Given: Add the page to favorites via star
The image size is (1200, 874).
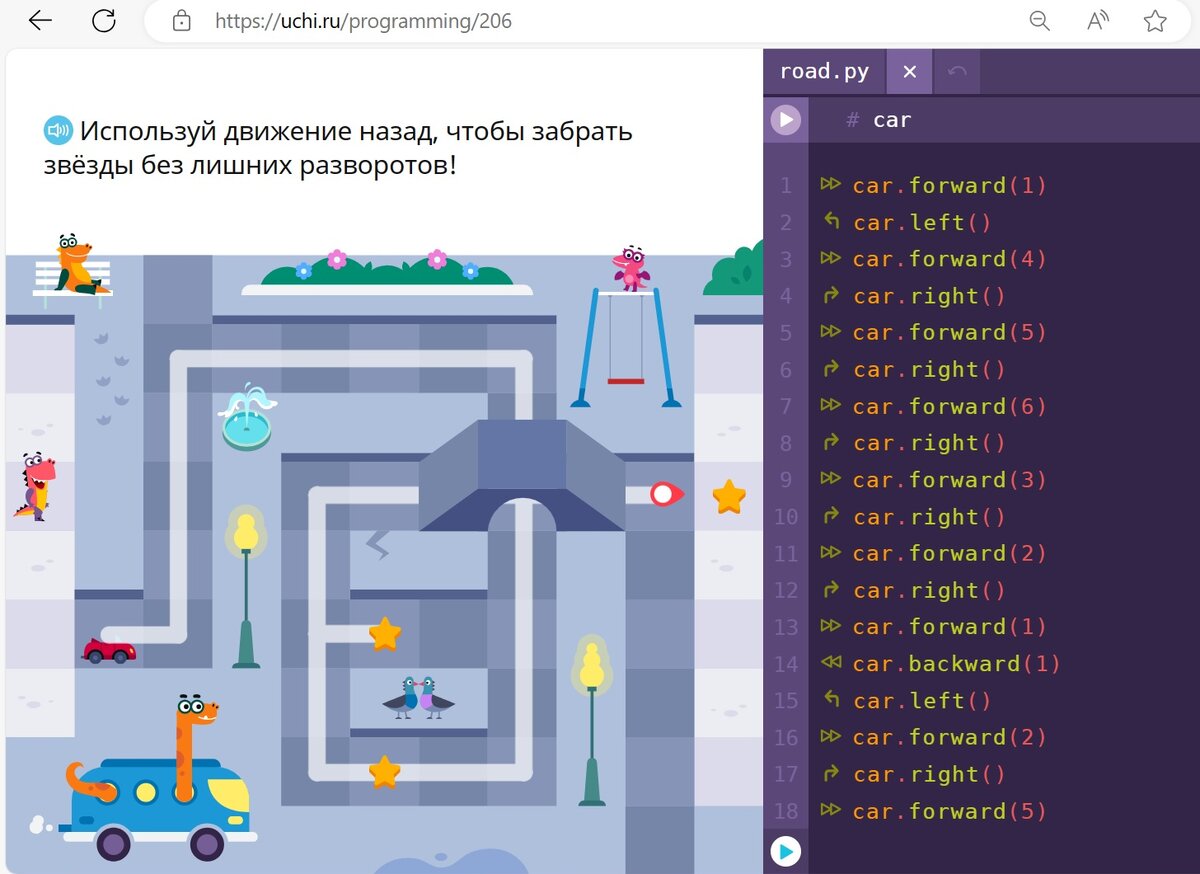Looking at the screenshot, I should (x=1155, y=20).
